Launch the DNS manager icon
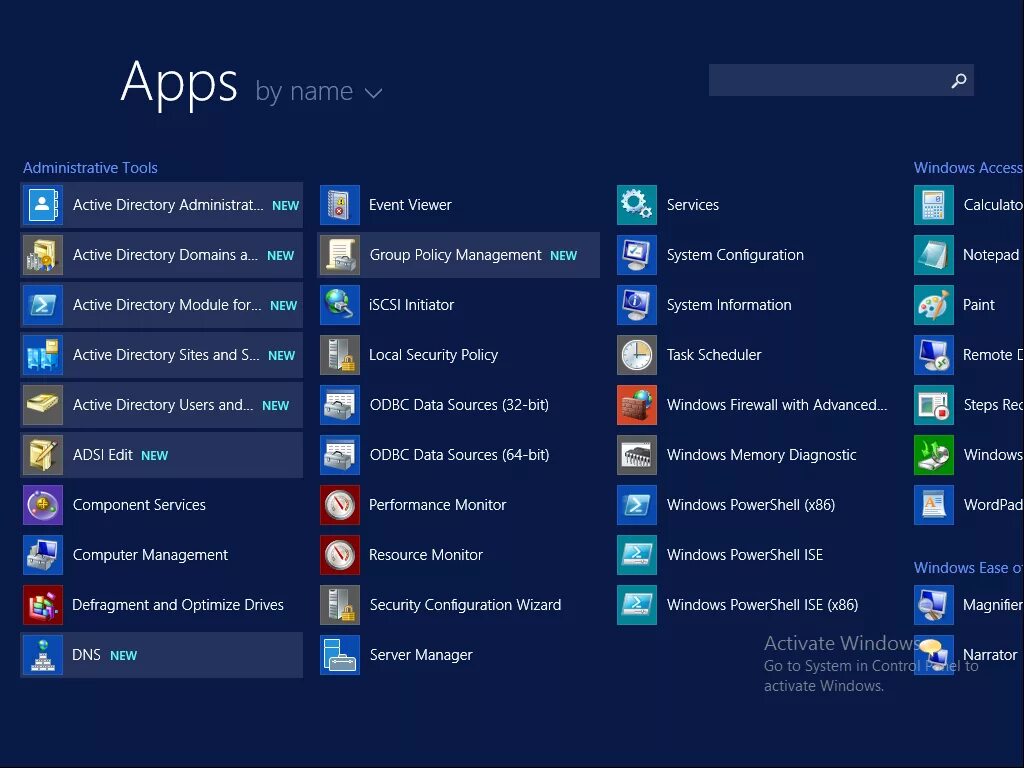The height and width of the screenshot is (768, 1024). pyautogui.click(x=43, y=654)
